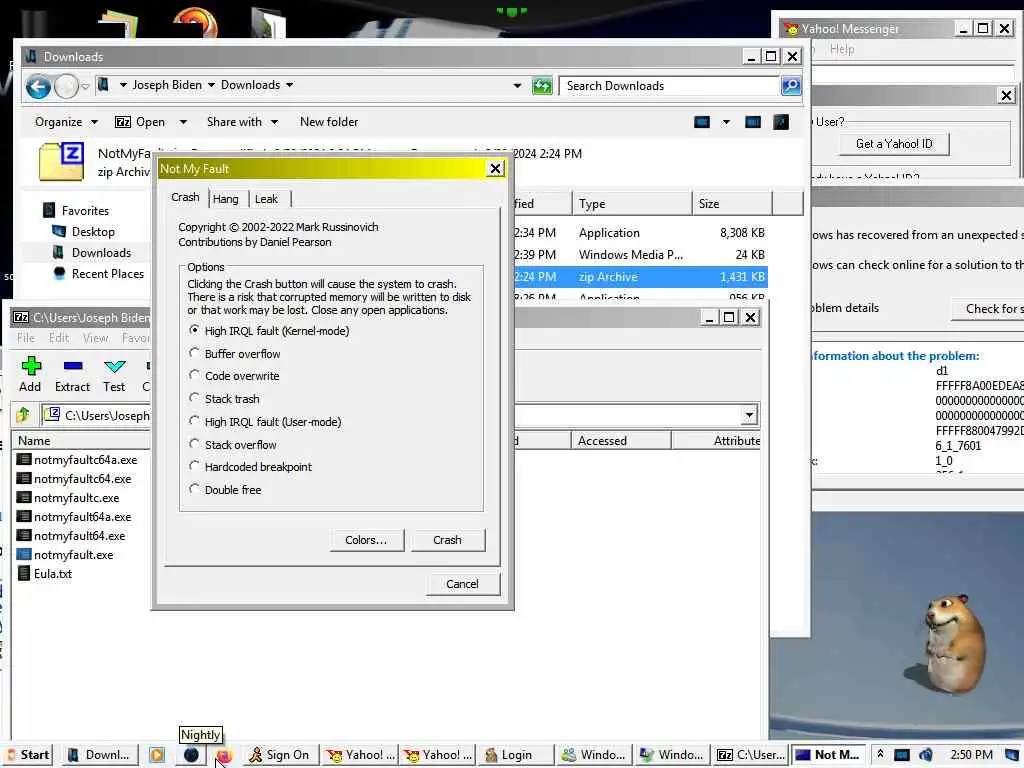Viewport: 1024px width, 768px height.
Task: Close the Not My Fault dialog
Action: 496,168
